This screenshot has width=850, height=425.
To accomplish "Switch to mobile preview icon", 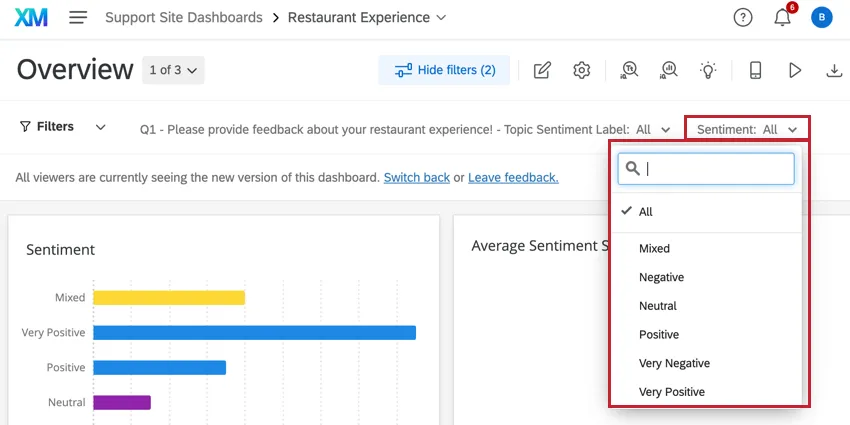I will coord(756,70).
